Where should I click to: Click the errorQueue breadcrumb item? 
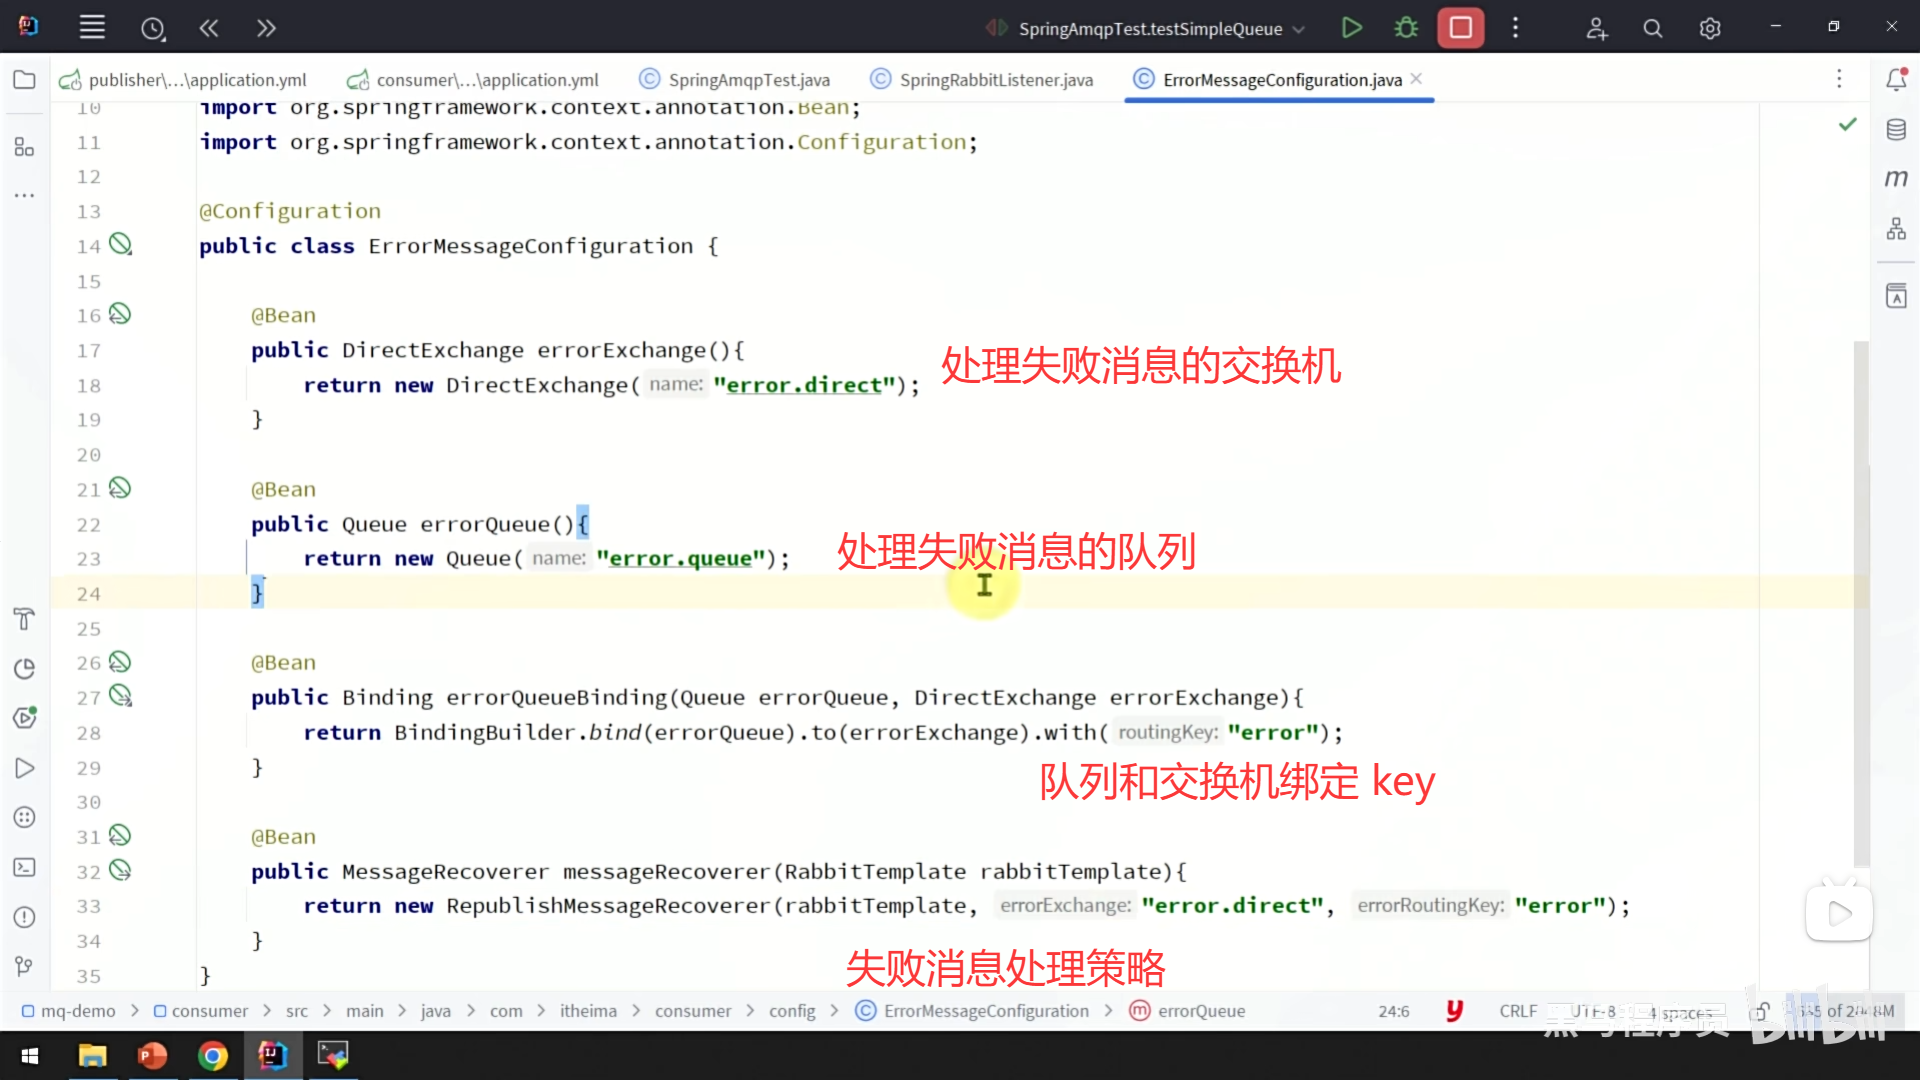[x=1201, y=1011]
